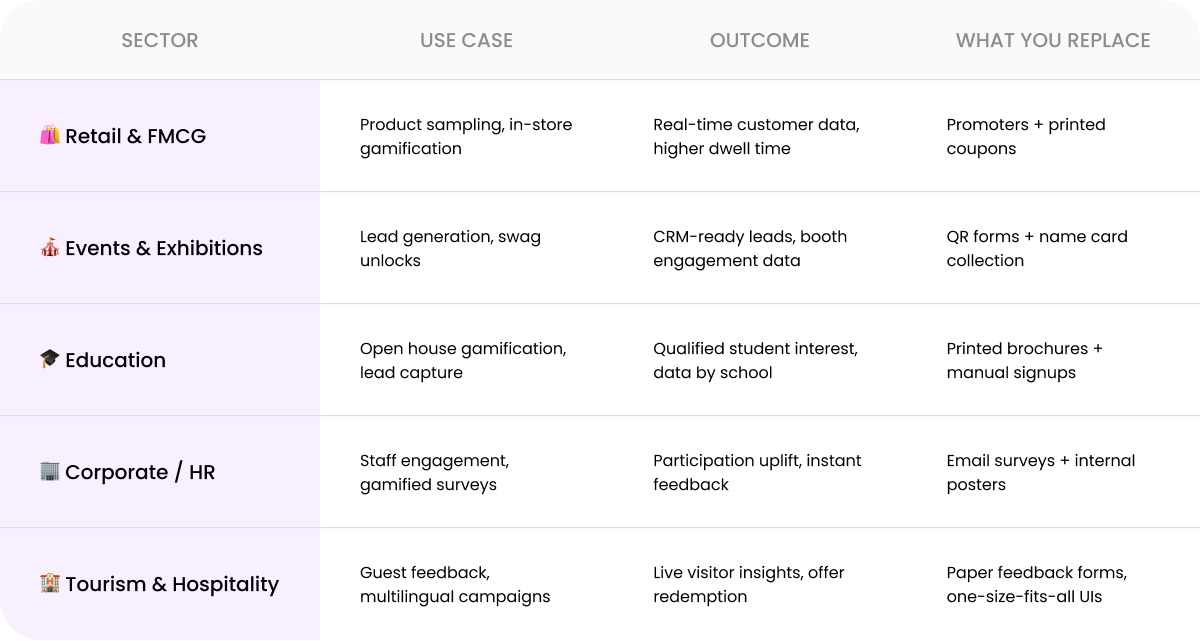This screenshot has width=1200, height=641.
Task: Click the shopping bags icon beside Retail
Action: point(50,136)
